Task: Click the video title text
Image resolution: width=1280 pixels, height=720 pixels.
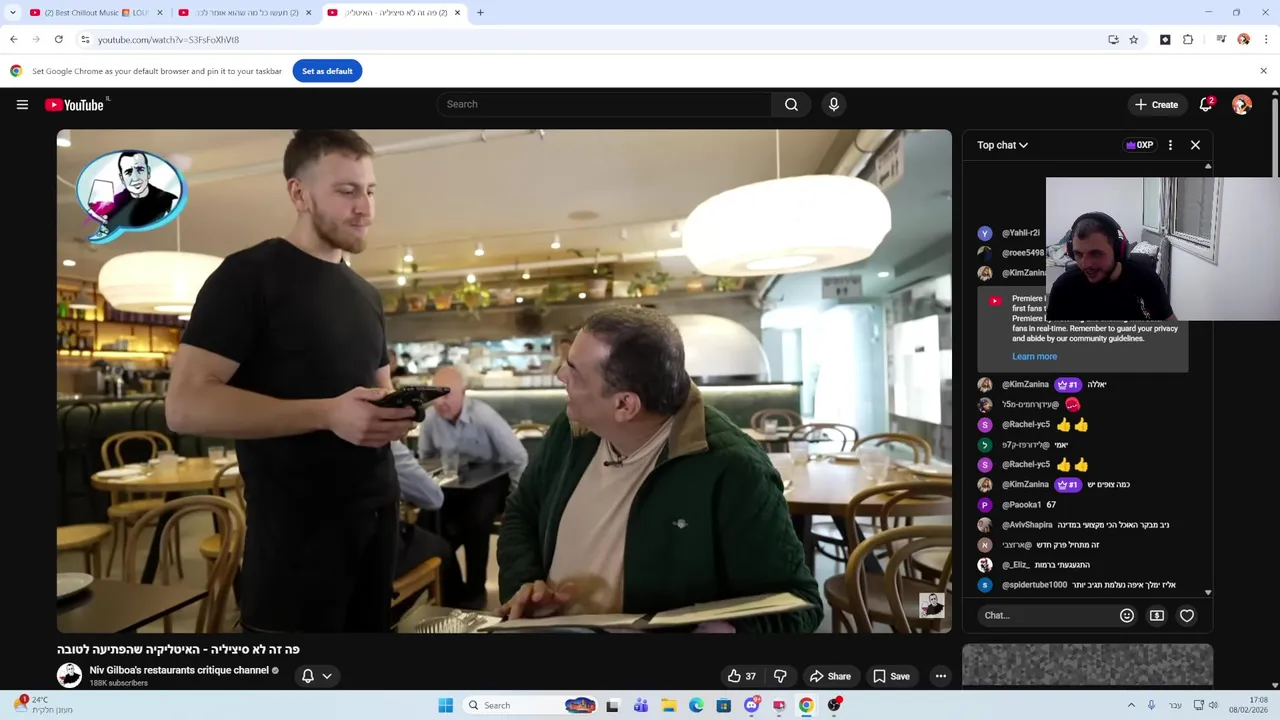Action: point(178,649)
